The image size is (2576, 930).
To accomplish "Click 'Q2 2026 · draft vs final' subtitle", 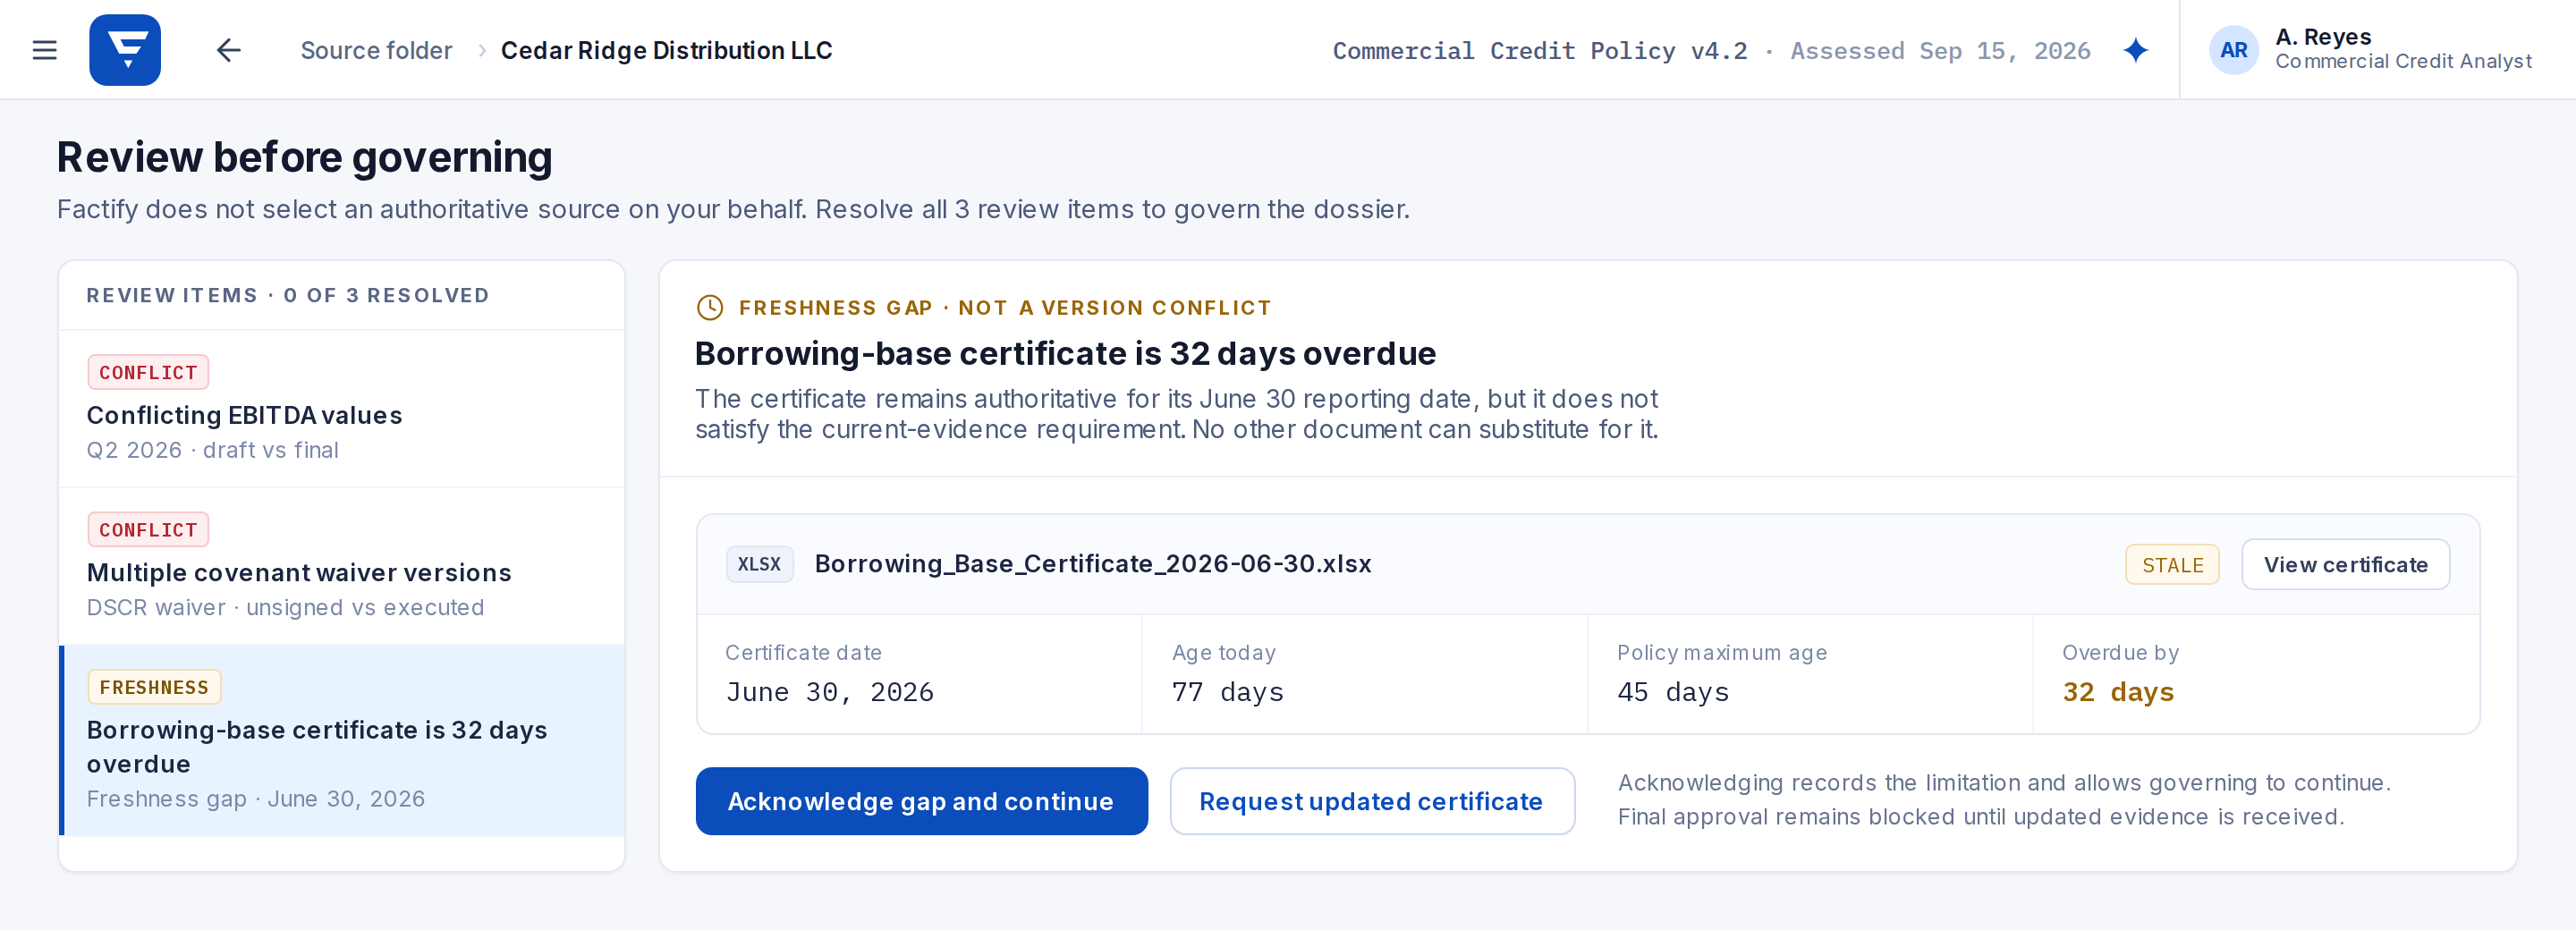I will [x=213, y=450].
